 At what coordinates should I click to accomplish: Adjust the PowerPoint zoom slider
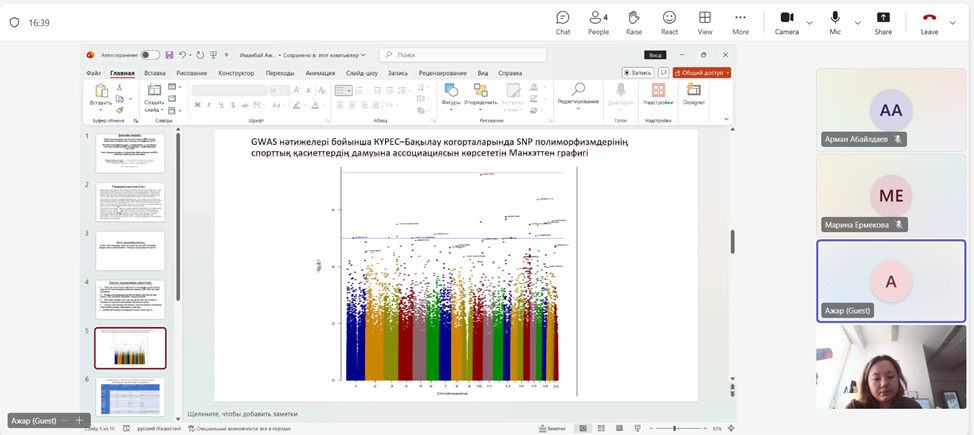[675, 428]
